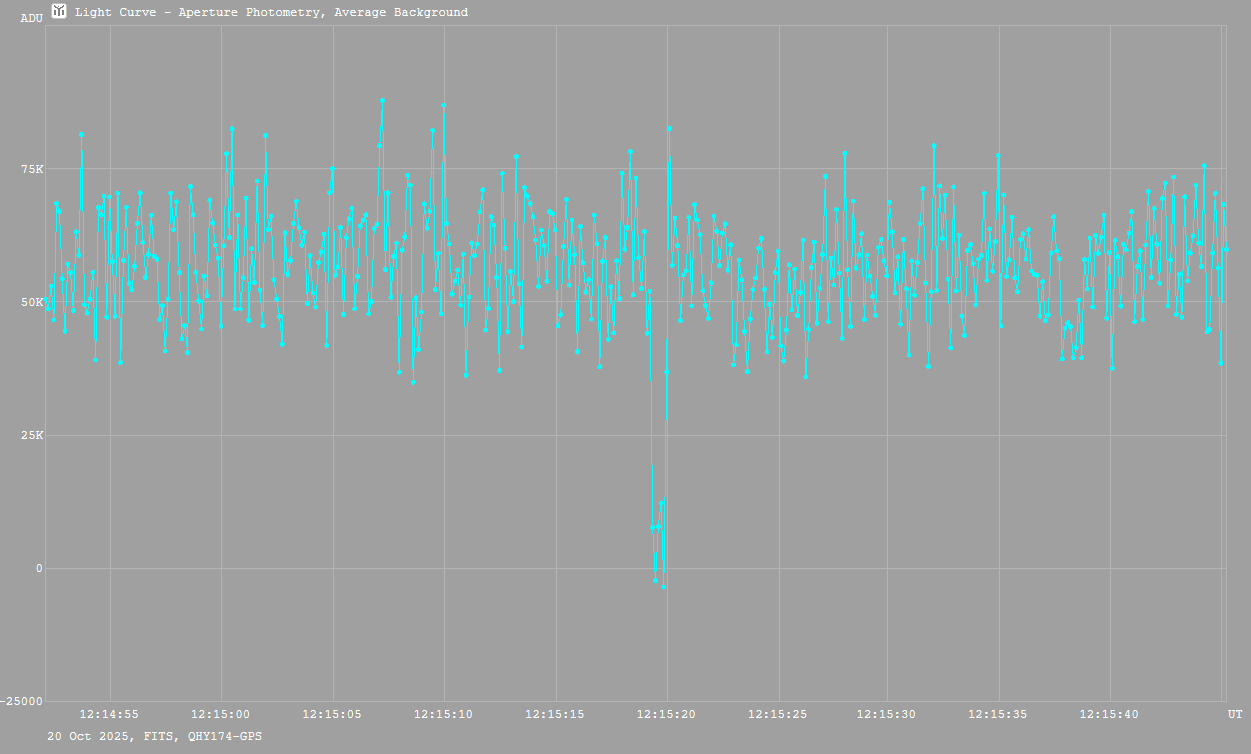1251x754 pixels.
Task: Click the Tangra icon beside the chart title
Action: click(x=59, y=12)
